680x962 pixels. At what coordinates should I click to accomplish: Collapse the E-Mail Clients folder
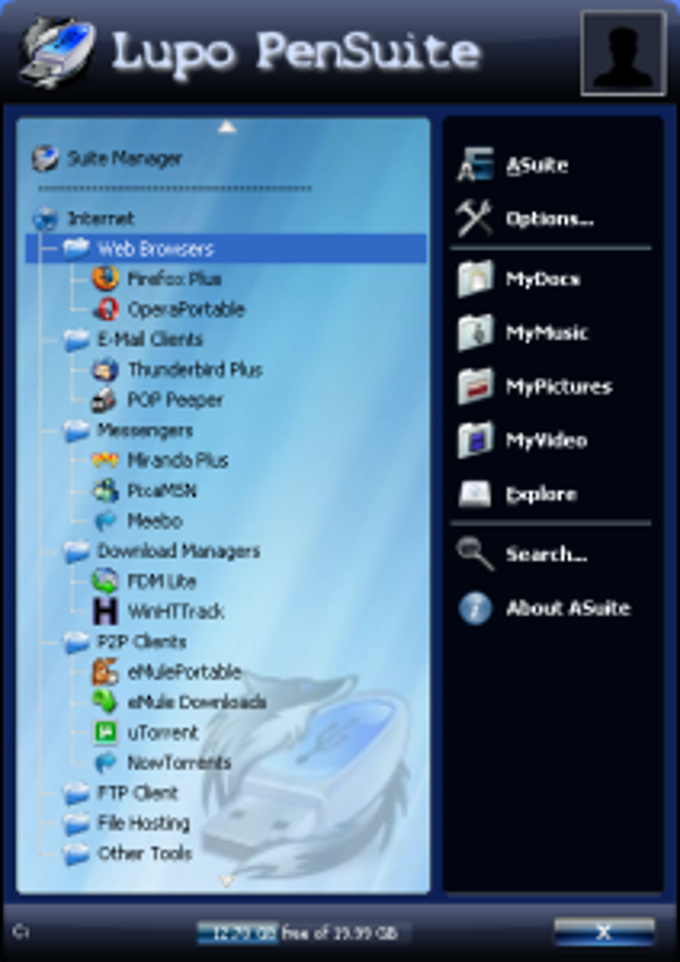[76, 339]
